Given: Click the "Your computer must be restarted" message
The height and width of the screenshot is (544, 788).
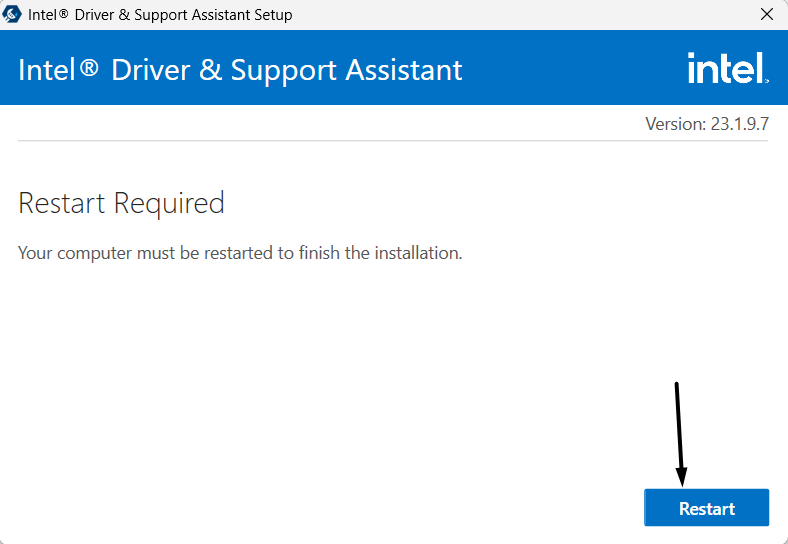Looking at the screenshot, I should click(240, 253).
